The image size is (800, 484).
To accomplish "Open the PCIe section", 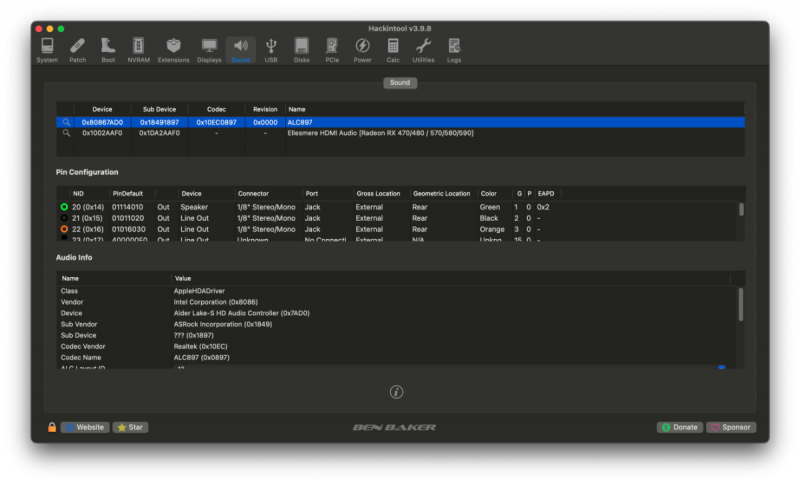I will (332, 49).
